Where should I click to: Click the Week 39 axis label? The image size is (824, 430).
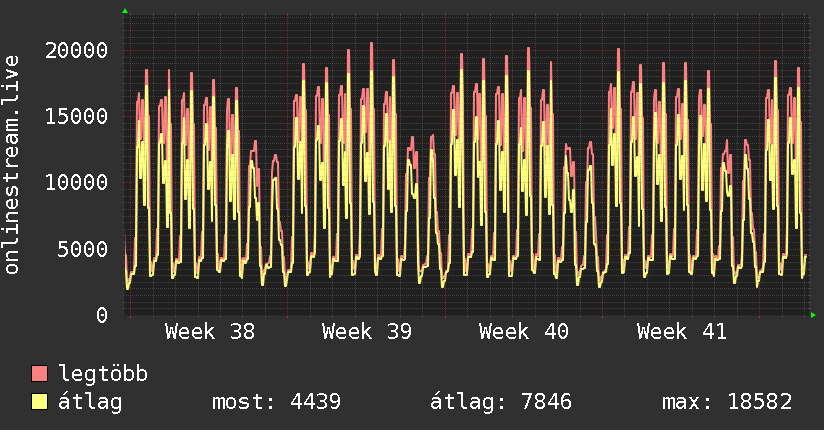point(367,332)
